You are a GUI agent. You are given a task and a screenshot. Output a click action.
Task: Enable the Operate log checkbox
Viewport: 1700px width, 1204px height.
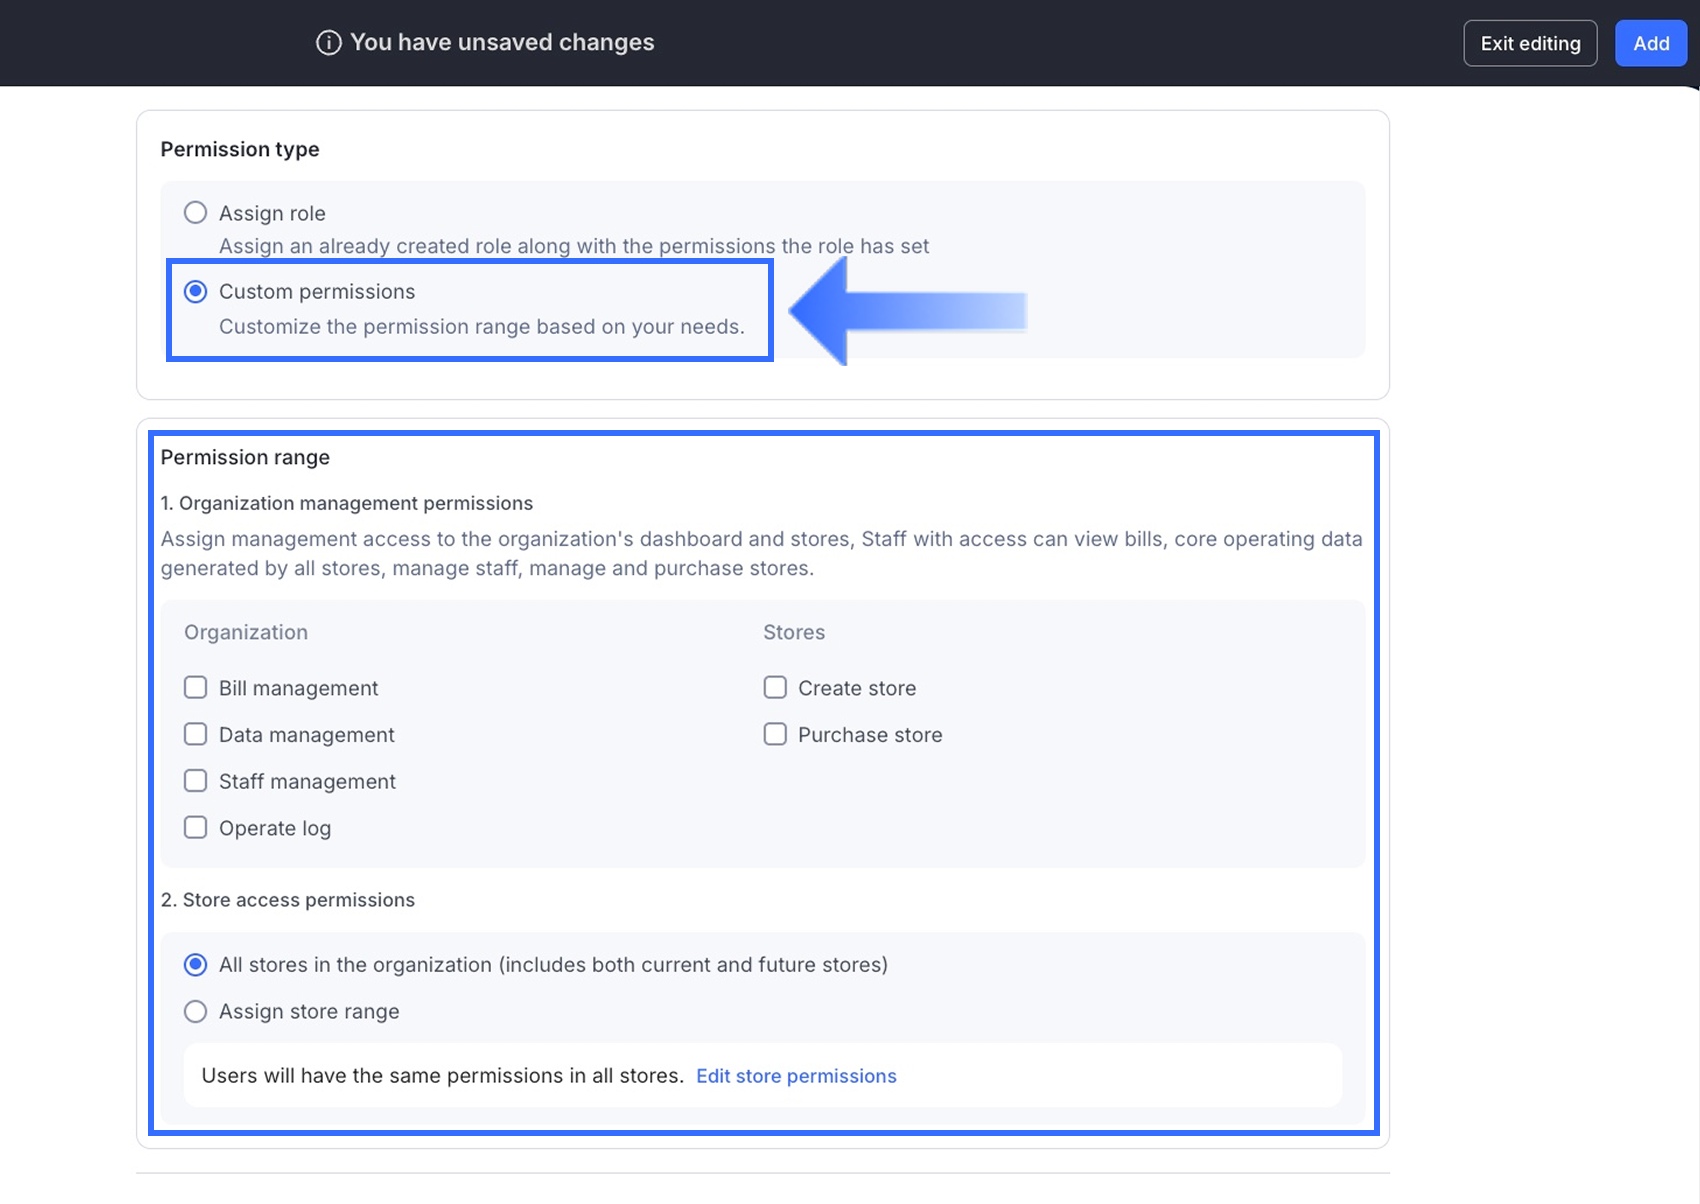click(196, 828)
